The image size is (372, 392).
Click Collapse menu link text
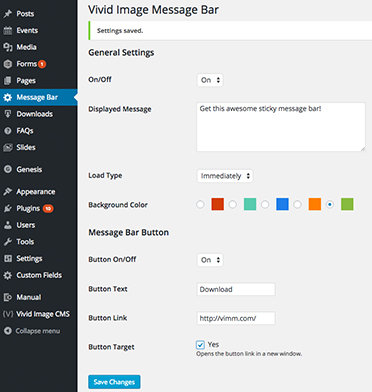click(38, 331)
